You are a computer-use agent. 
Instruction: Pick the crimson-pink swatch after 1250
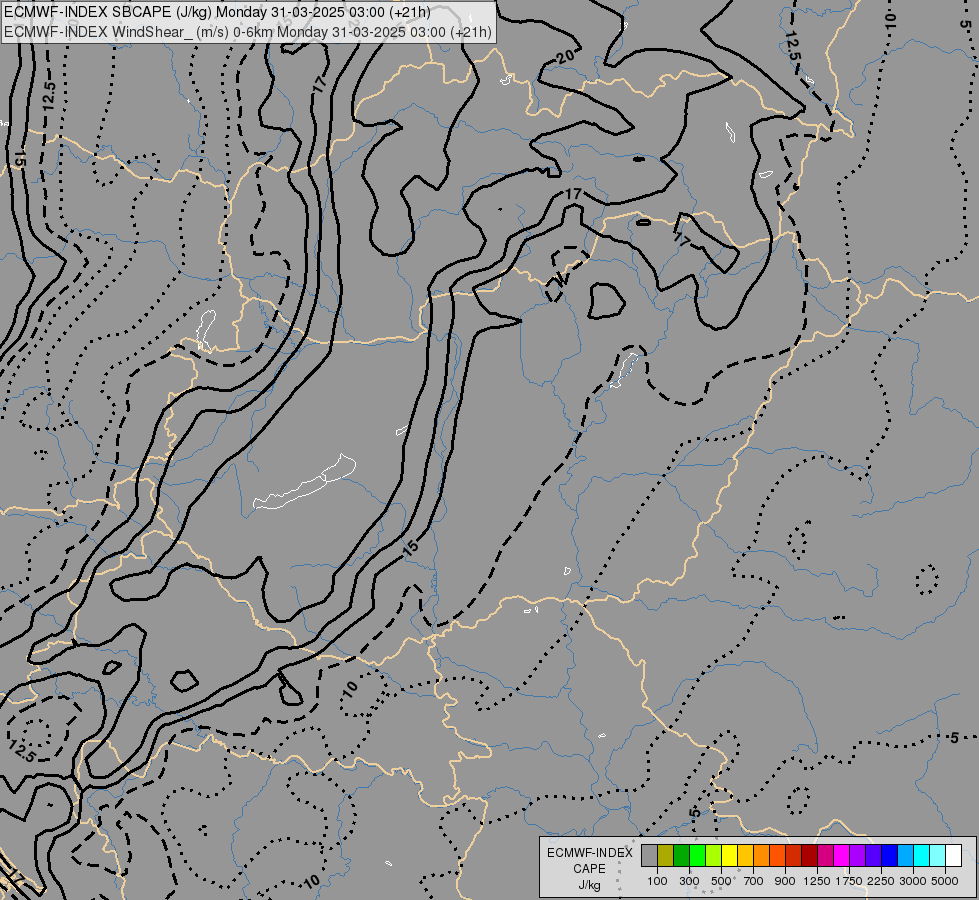(825, 855)
